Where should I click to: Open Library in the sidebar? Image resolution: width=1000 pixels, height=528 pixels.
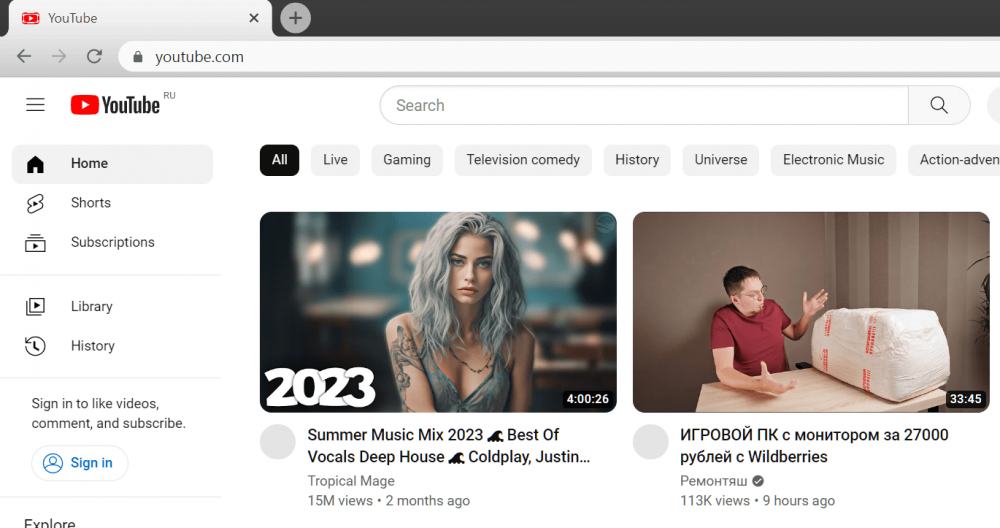112,307
